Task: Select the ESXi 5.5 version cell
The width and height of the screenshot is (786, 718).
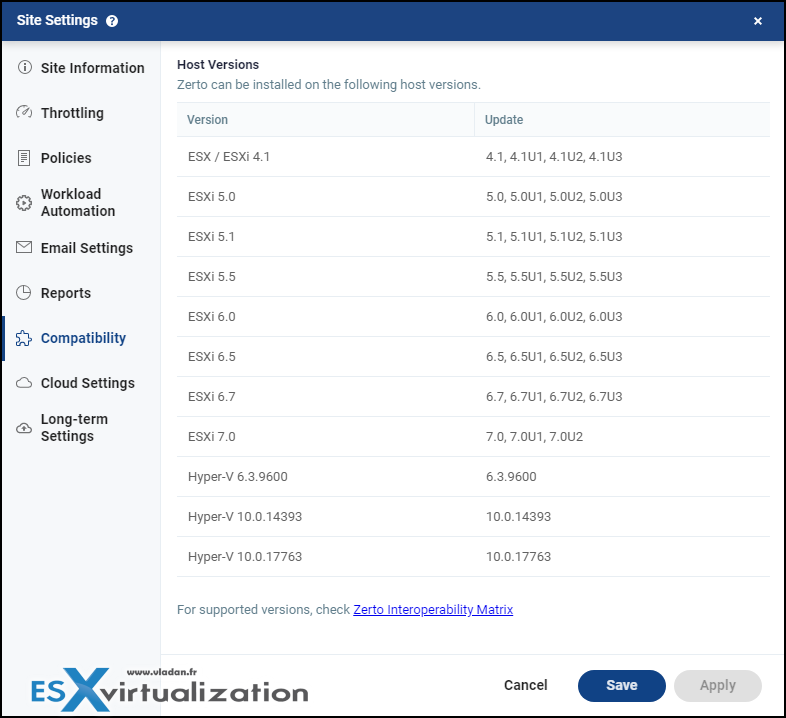Action: click(x=326, y=277)
